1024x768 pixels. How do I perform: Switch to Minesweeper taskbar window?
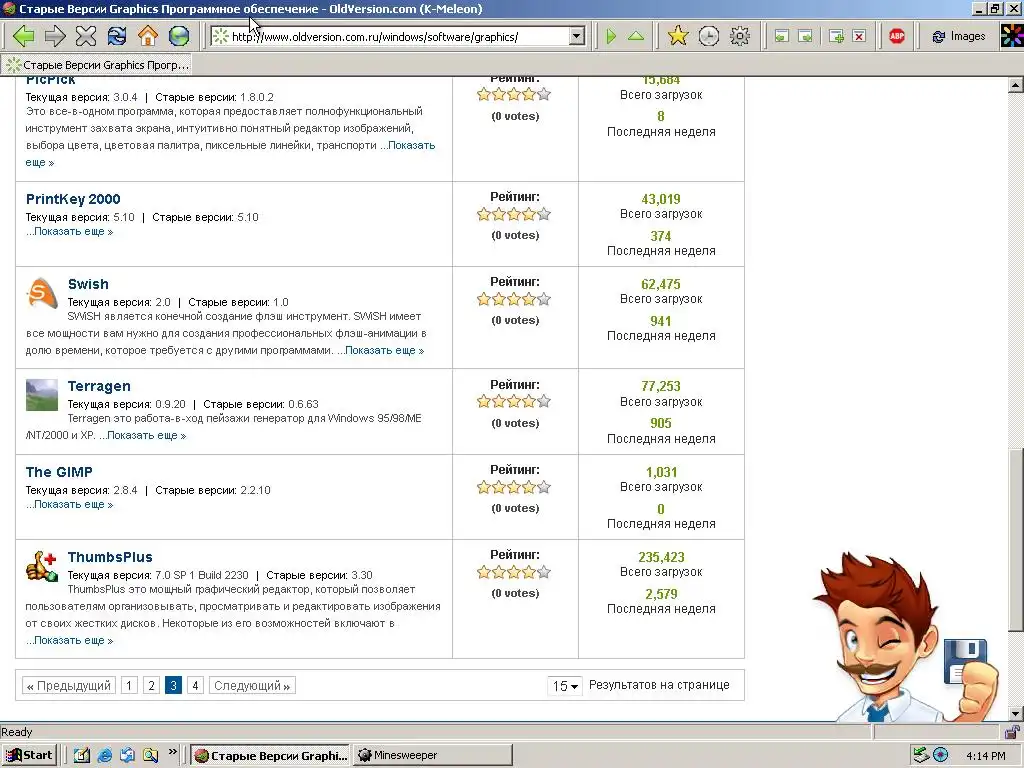click(x=432, y=756)
